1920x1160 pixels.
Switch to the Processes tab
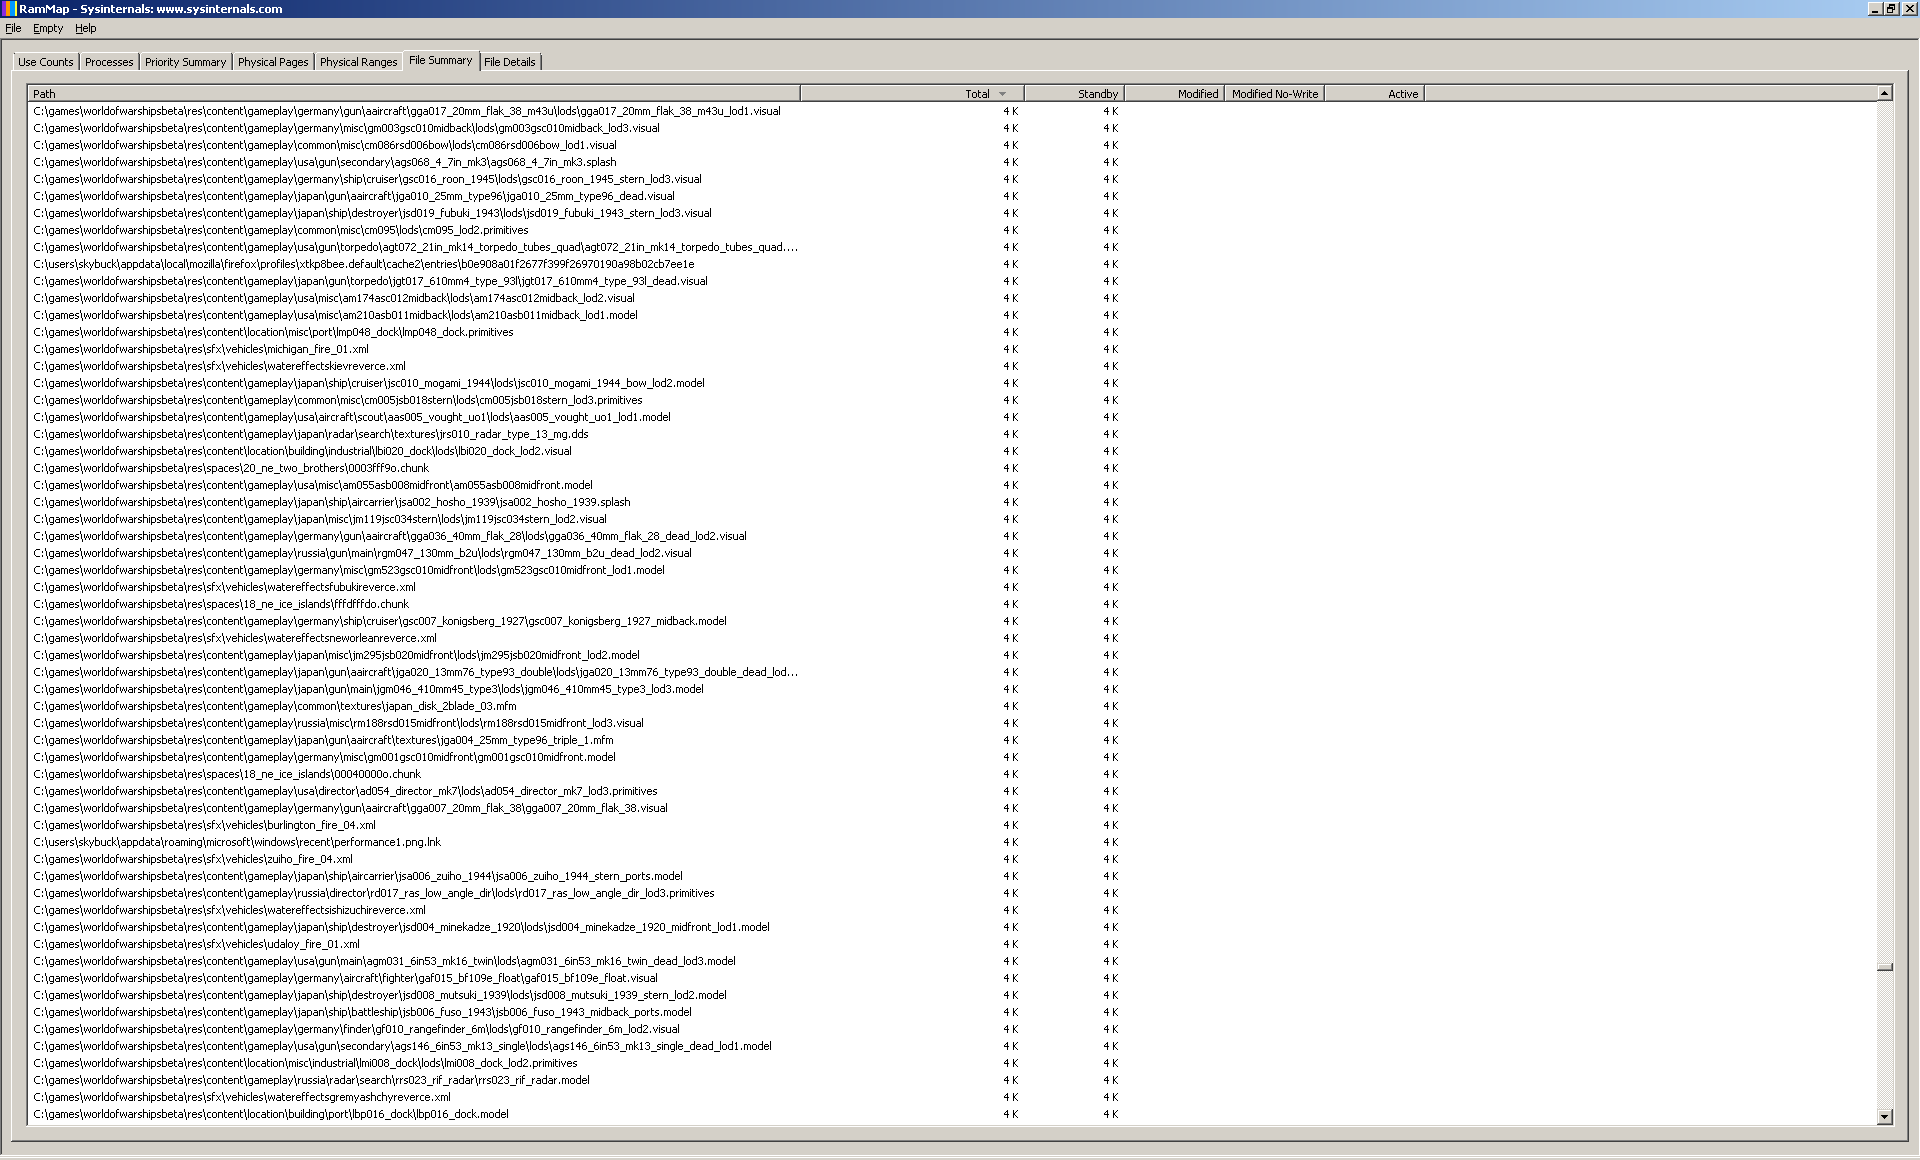[x=109, y=62]
